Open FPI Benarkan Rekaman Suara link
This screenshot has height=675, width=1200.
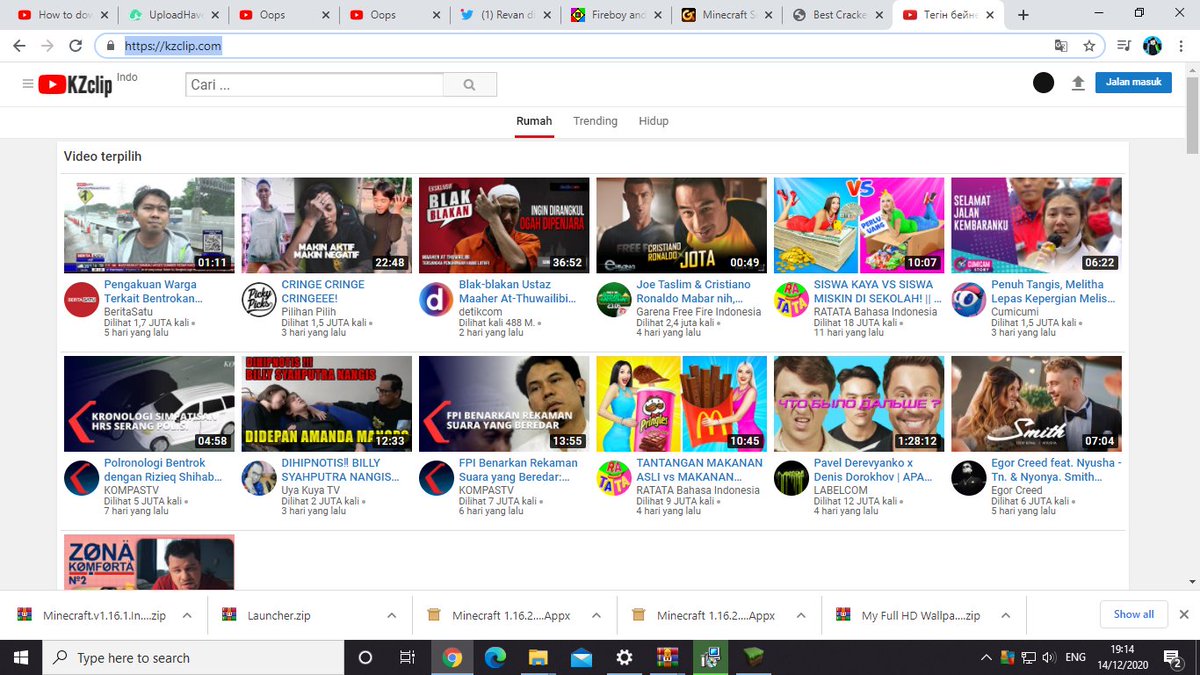click(518, 470)
